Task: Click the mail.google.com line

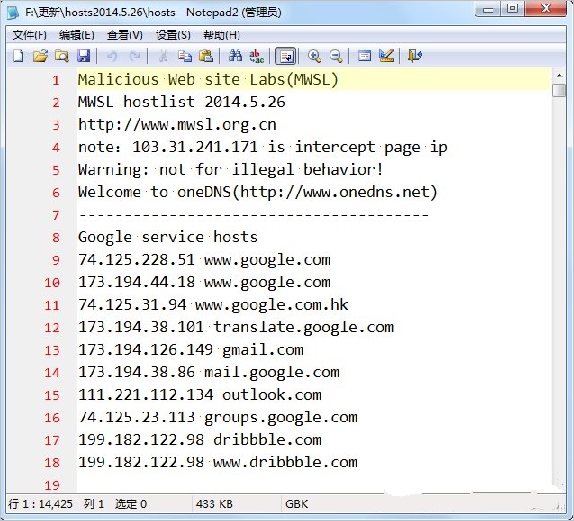Action: (209, 372)
